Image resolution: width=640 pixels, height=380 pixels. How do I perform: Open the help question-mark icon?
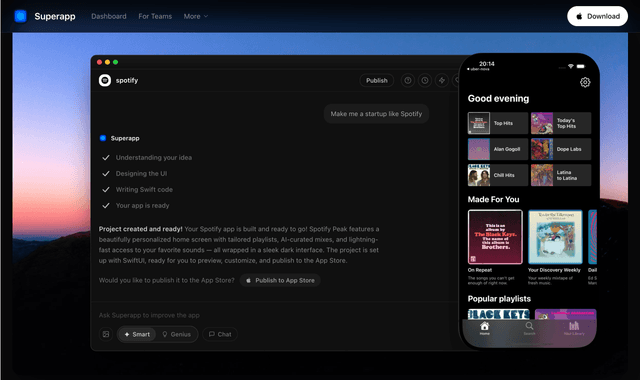point(408,80)
